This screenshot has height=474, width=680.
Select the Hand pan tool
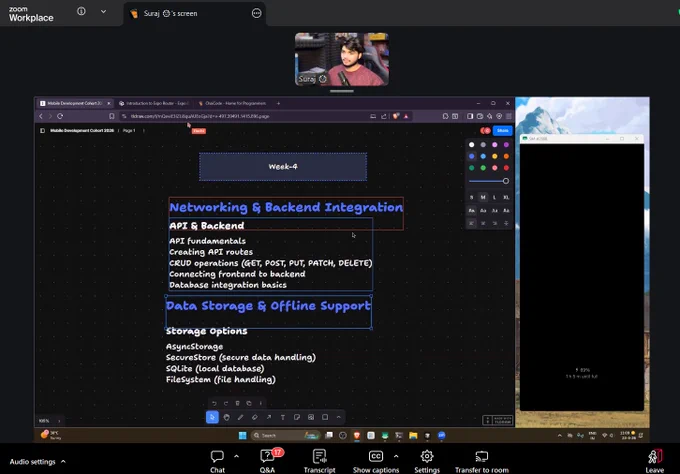point(226,417)
